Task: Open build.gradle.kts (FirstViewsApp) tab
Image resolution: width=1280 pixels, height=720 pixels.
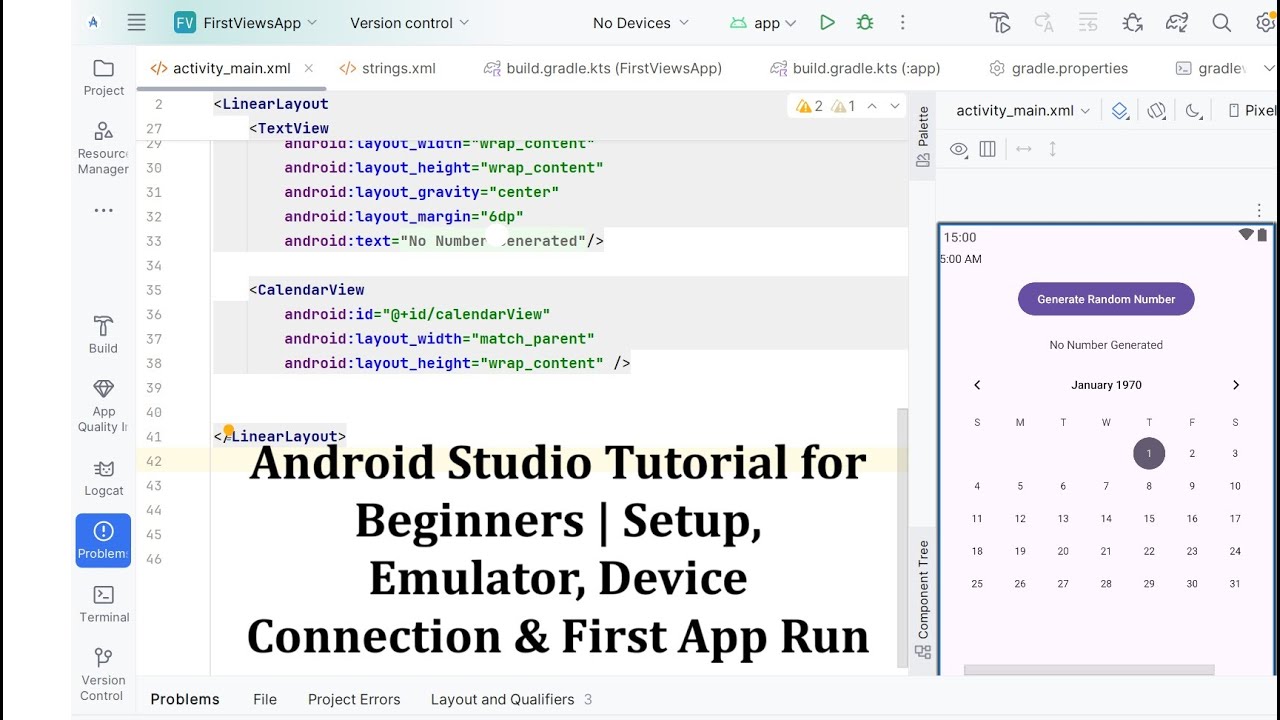Action: click(x=602, y=68)
